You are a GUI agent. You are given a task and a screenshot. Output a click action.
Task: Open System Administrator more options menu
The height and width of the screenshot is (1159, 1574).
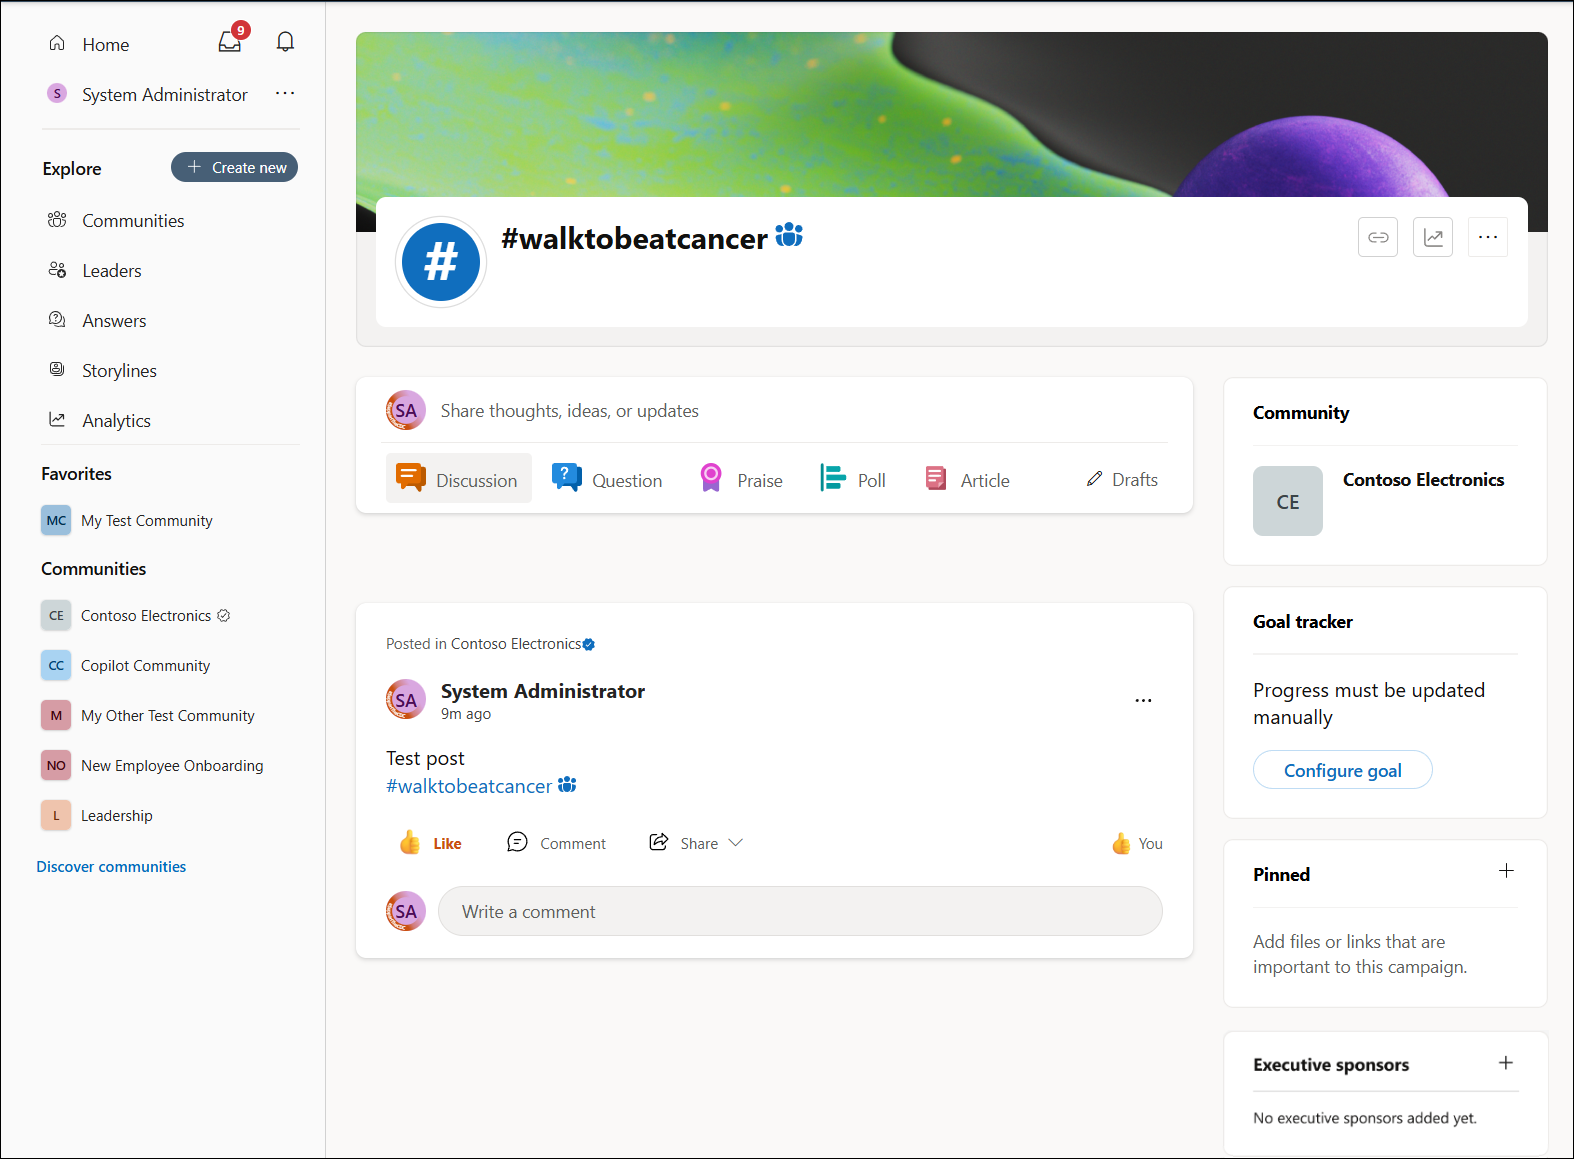coord(285,94)
